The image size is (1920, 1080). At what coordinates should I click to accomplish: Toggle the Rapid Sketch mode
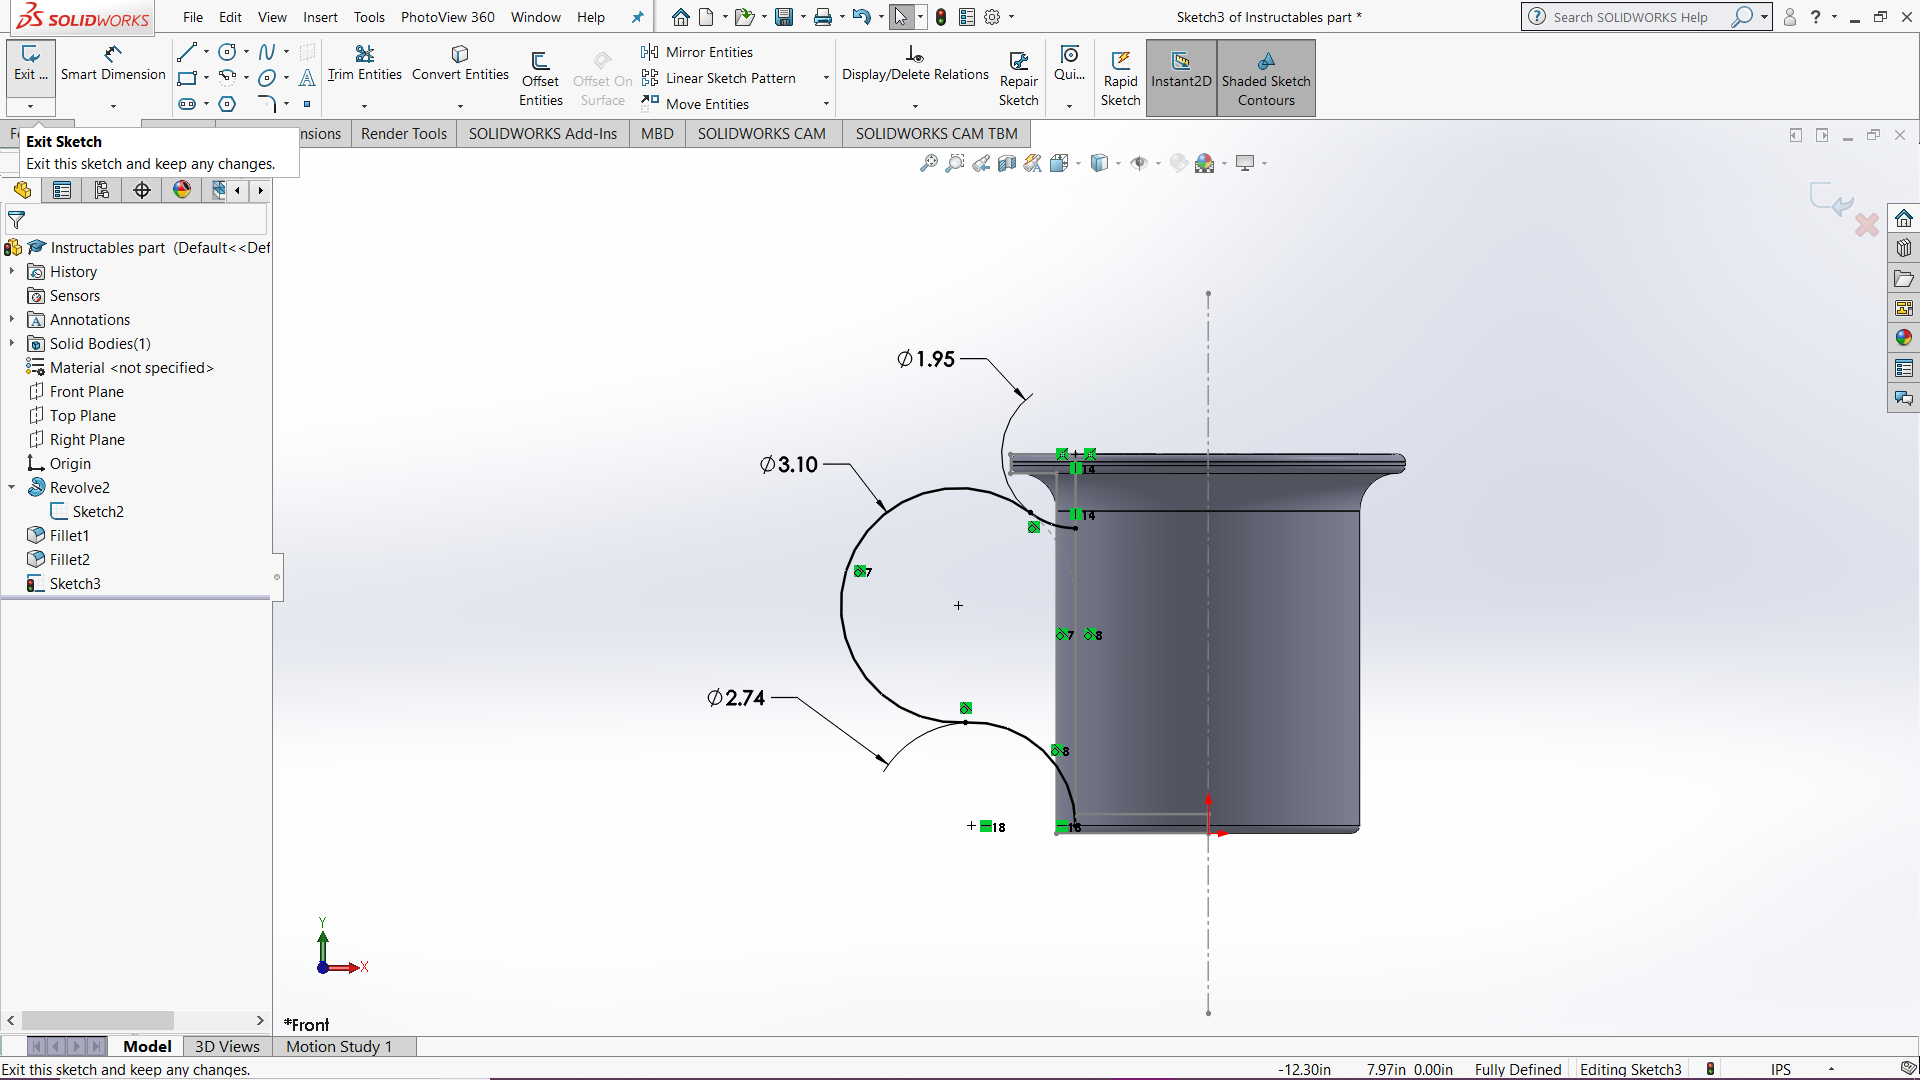coord(1120,75)
